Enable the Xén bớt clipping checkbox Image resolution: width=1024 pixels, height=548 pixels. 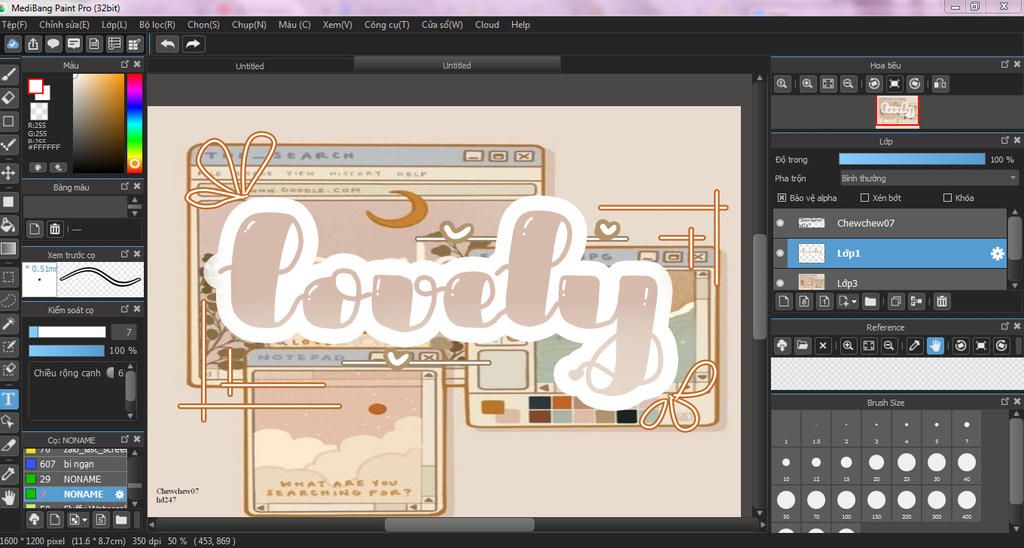click(x=865, y=198)
